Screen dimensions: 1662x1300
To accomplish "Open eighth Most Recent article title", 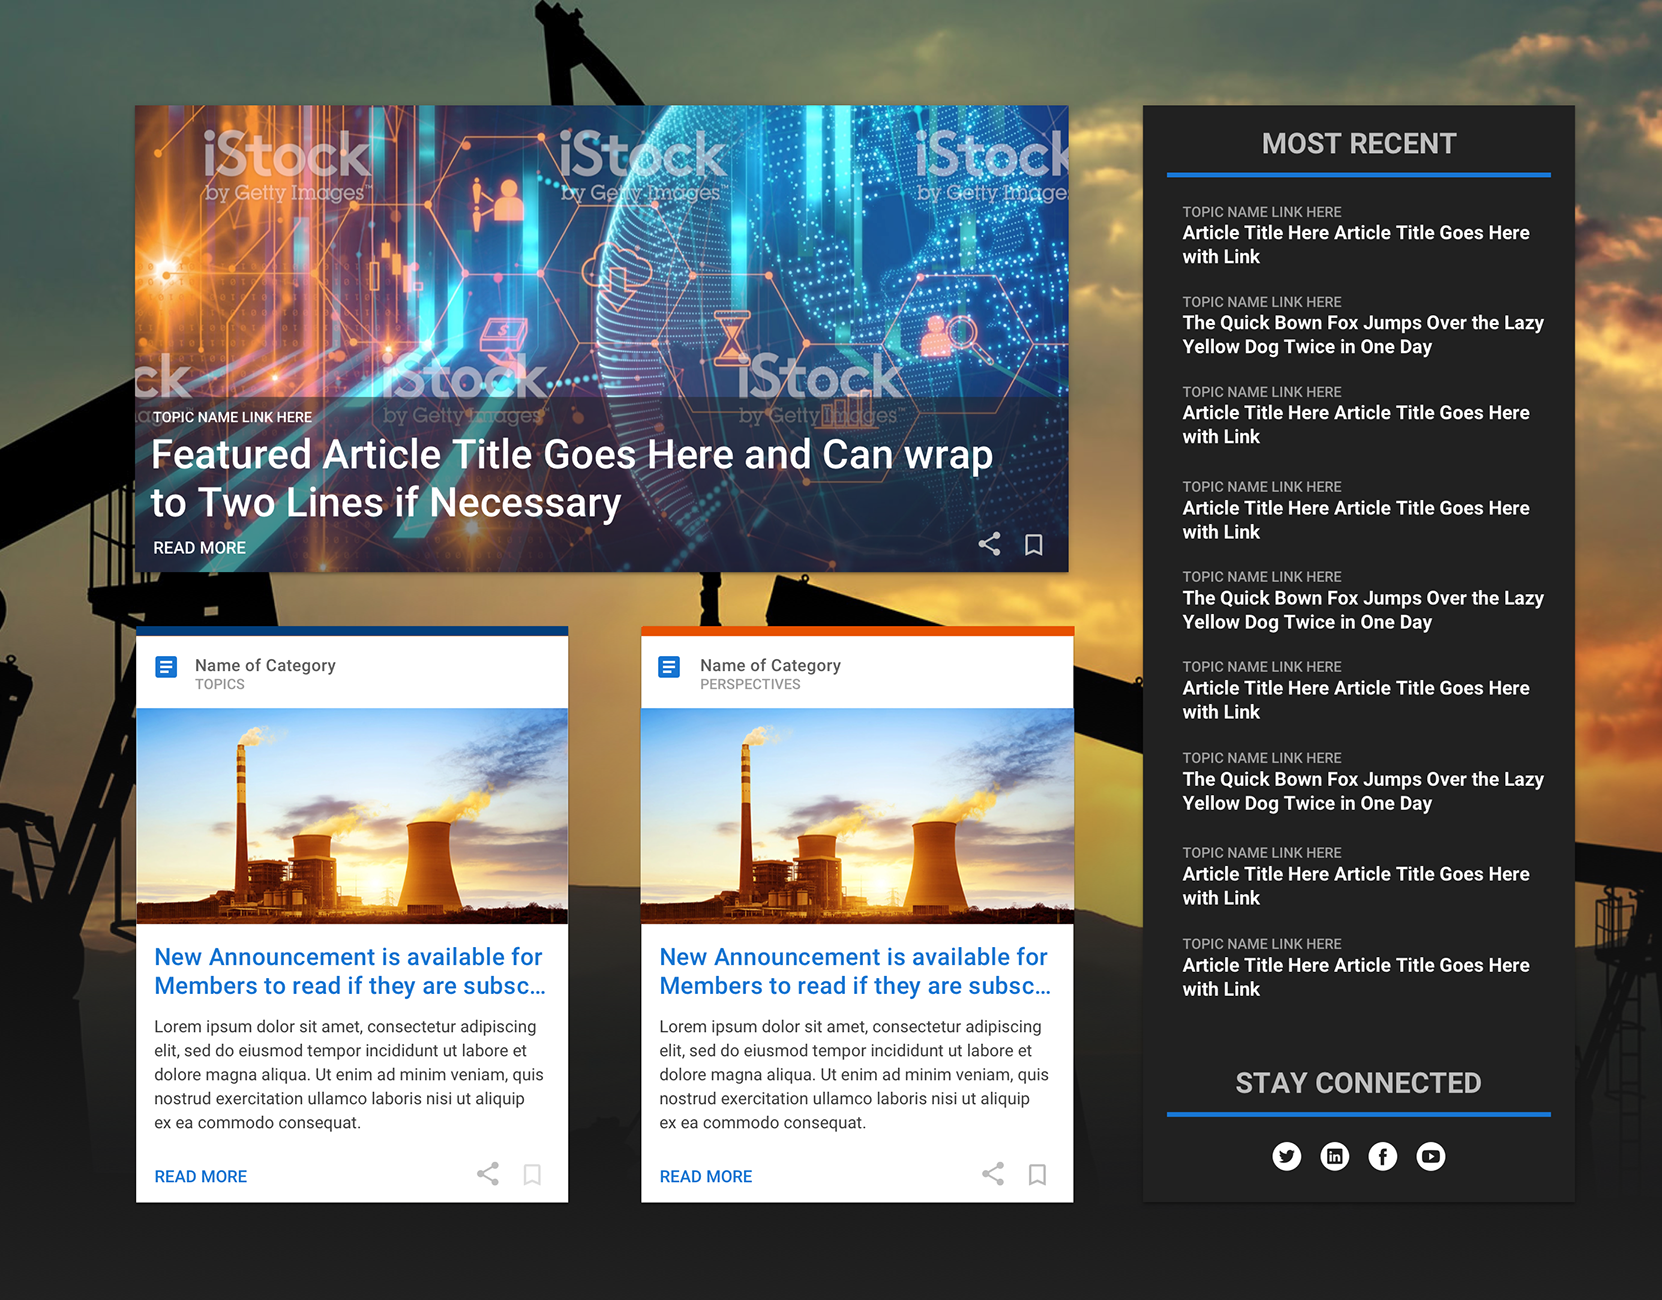I will point(1356,886).
